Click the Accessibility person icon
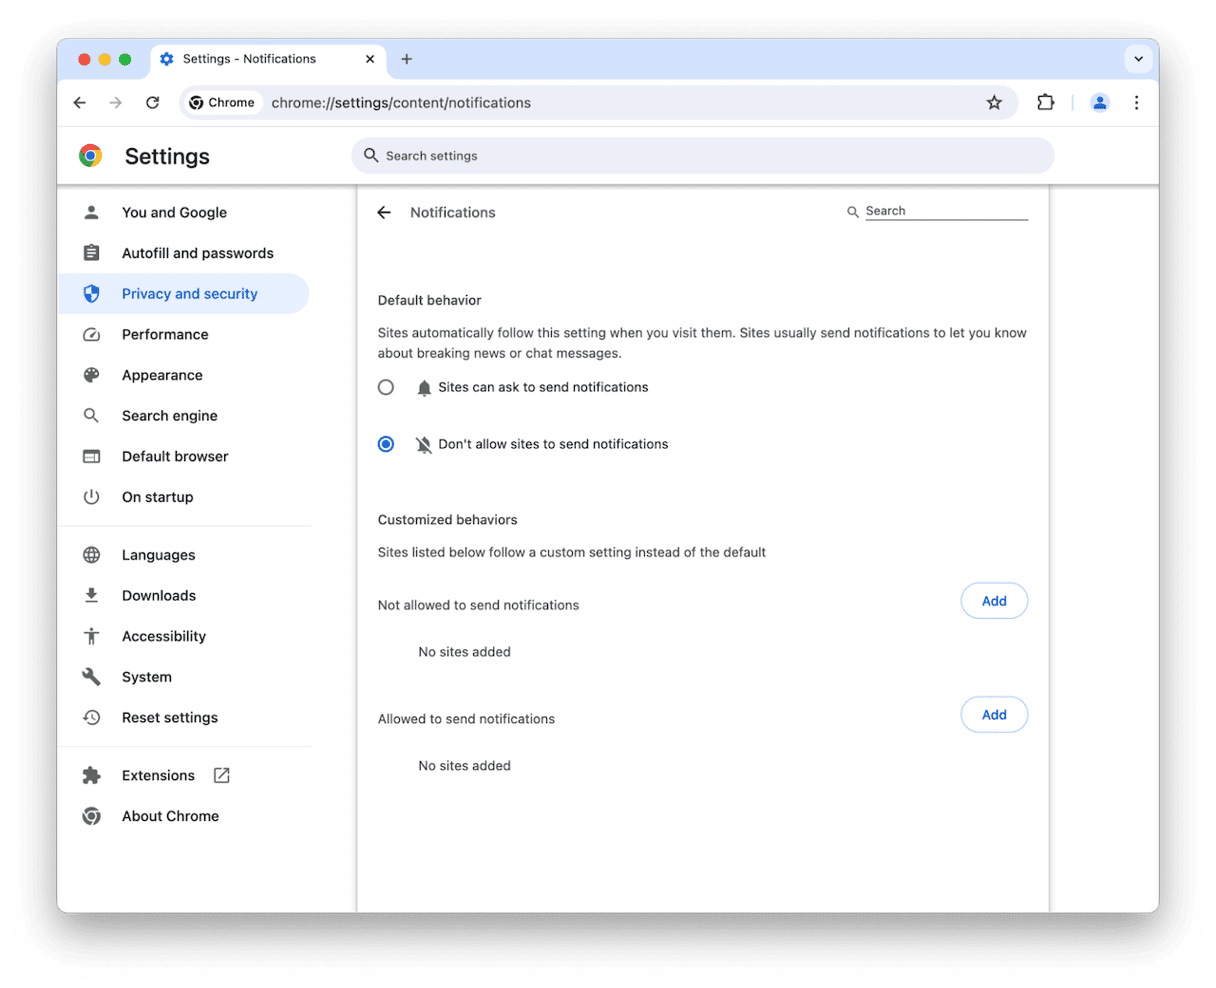This screenshot has height=988, width=1216. 91,636
